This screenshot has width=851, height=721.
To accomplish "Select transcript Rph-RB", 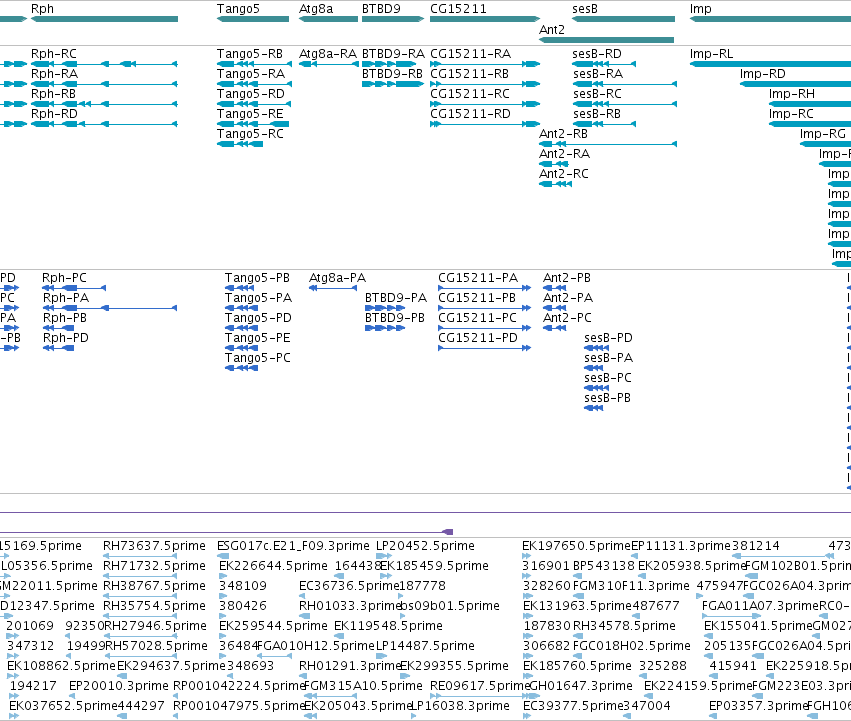I will click(x=104, y=104).
